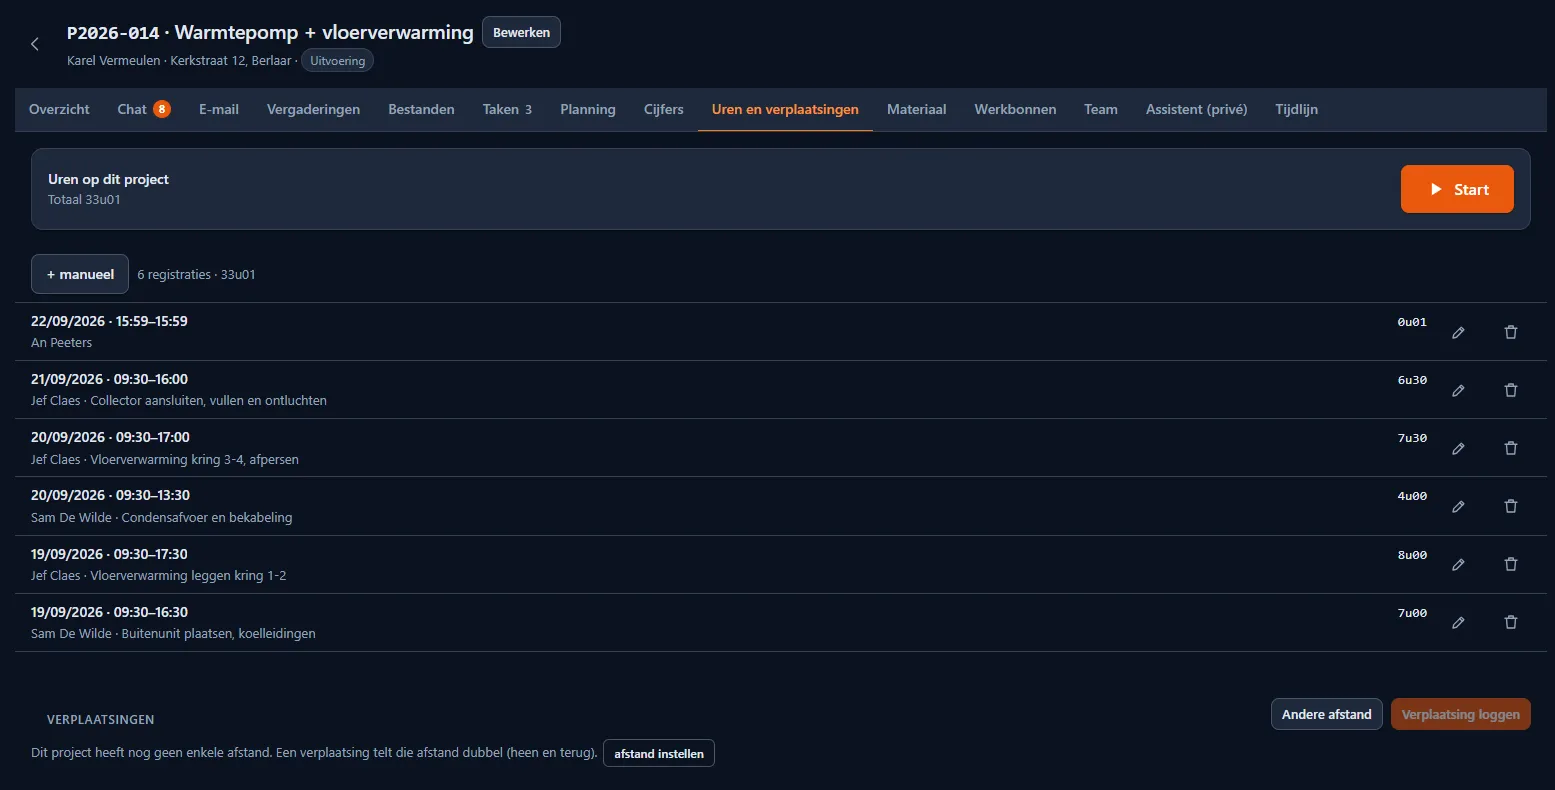
Task: Edit the Collector aansluiten time entry
Action: (1458, 390)
